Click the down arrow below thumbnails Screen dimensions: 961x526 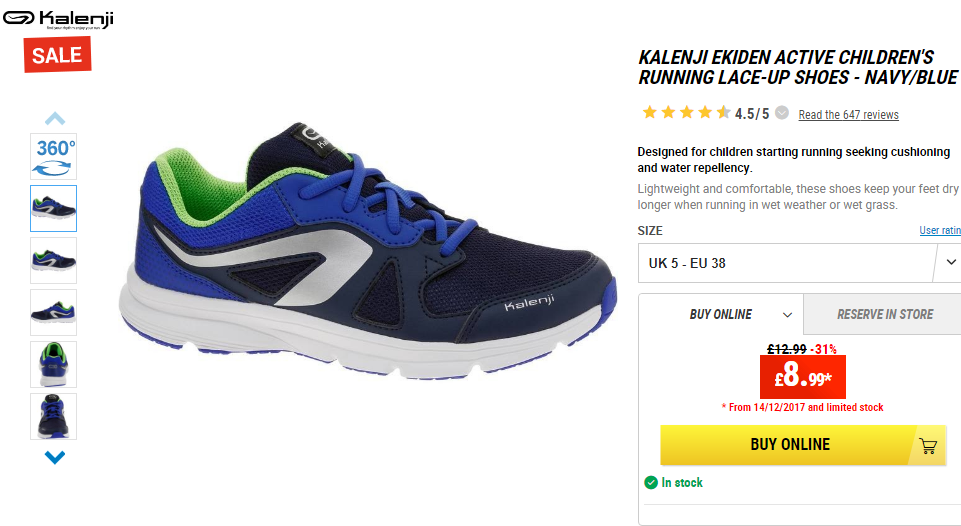tap(55, 457)
